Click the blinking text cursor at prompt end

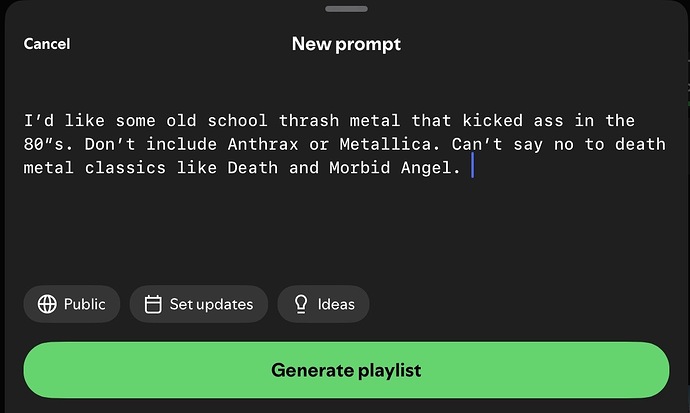click(x=472, y=167)
